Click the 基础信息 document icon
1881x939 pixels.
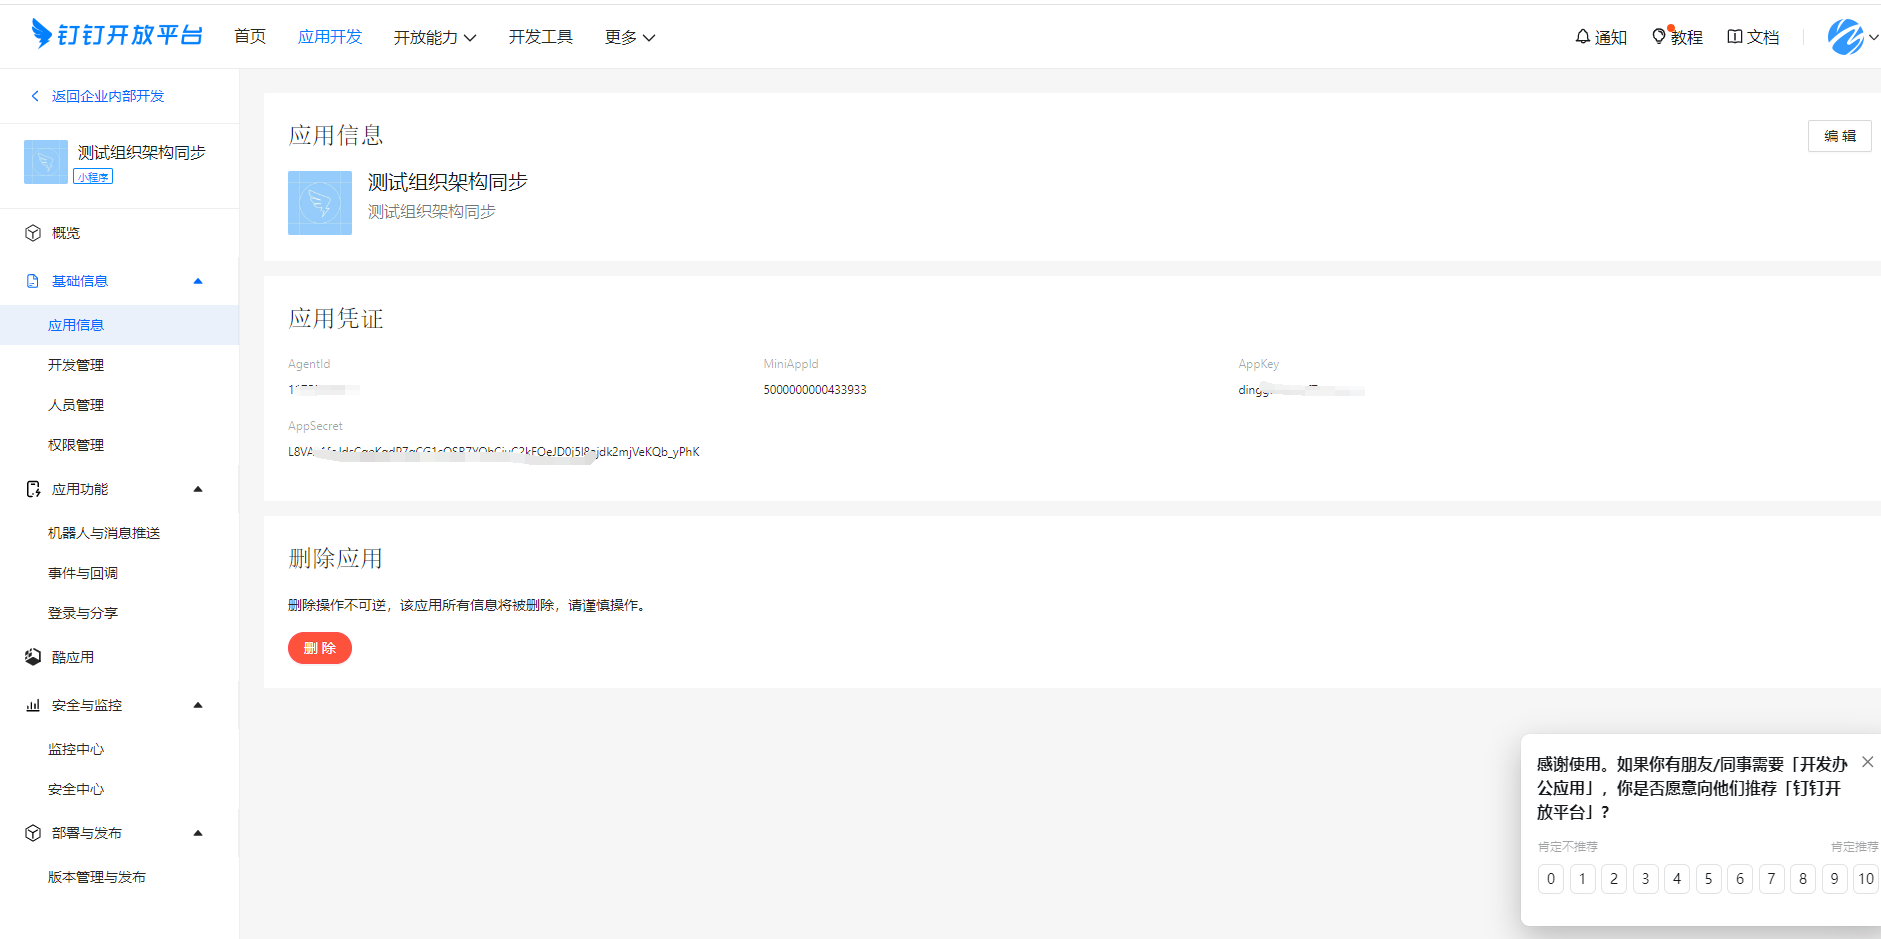pos(33,281)
